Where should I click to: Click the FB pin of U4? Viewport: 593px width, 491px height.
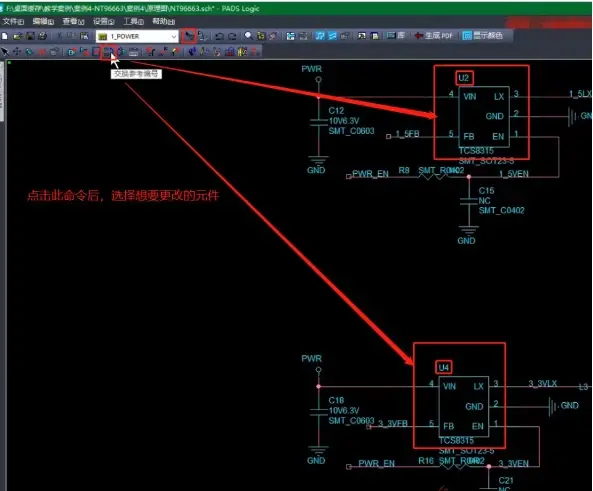(x=449, y=426)
